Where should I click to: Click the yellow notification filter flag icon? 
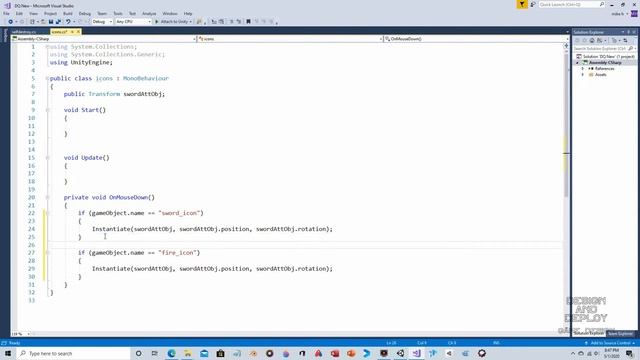coord(522,4)
